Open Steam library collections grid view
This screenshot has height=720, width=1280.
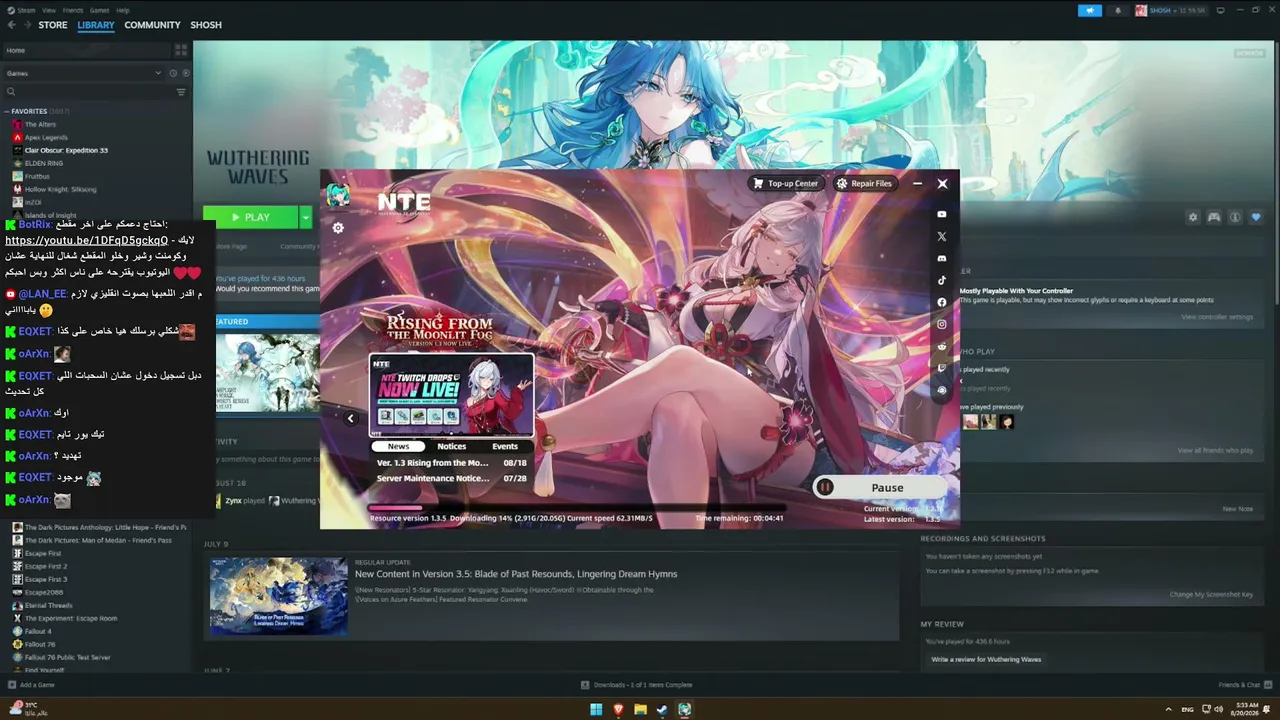181,50
